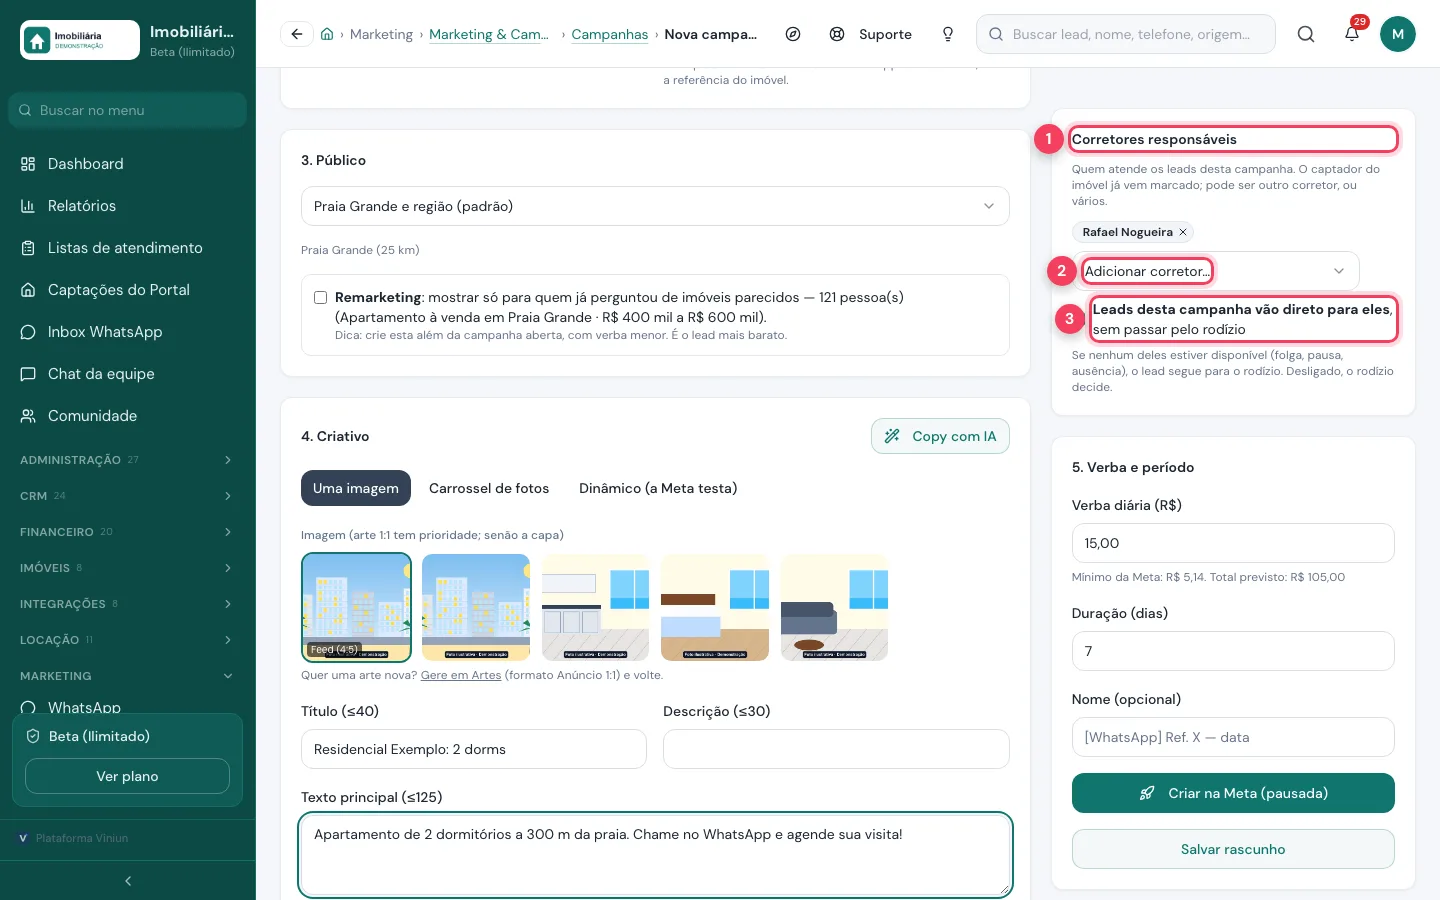Switch to Carrossel de fotos tab
Image resolution: width=1440 pixels, height=900 pixels.
(x=489, y=488)
